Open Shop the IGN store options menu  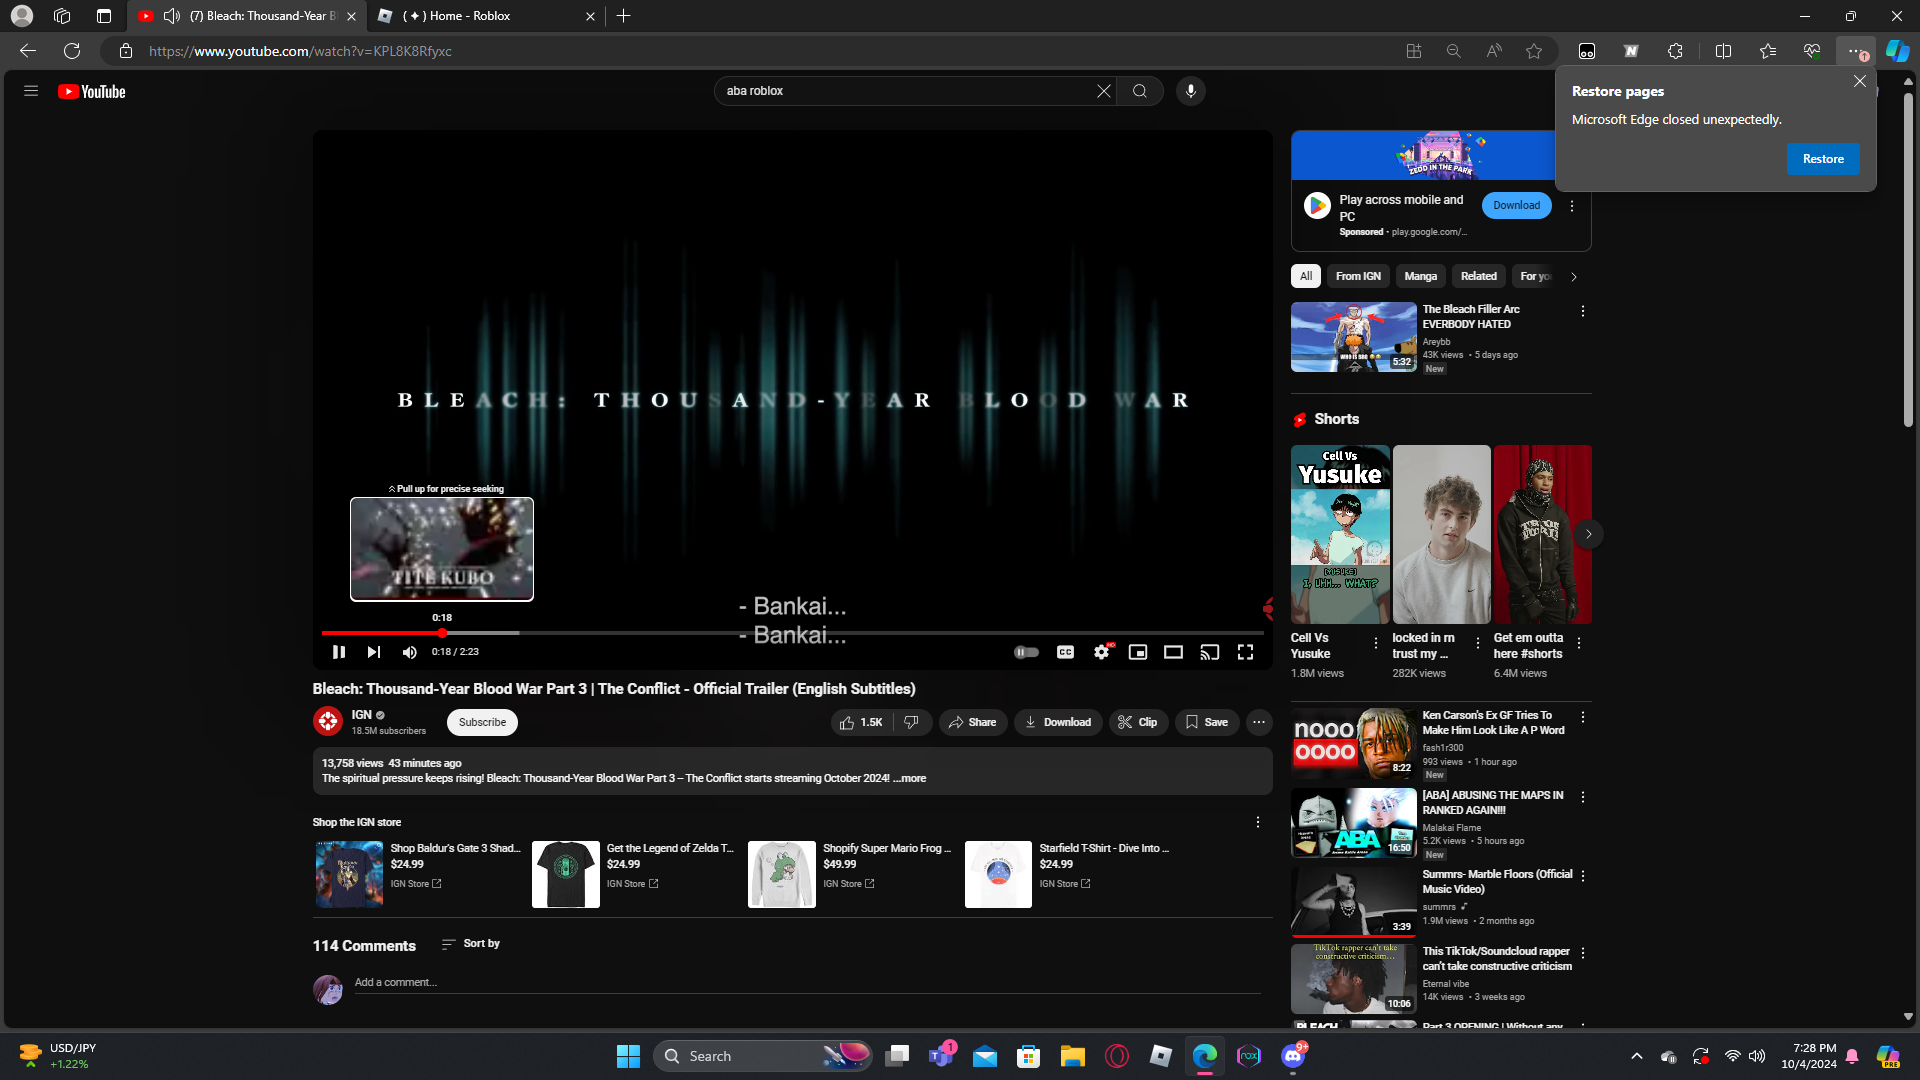[1258, 822]
